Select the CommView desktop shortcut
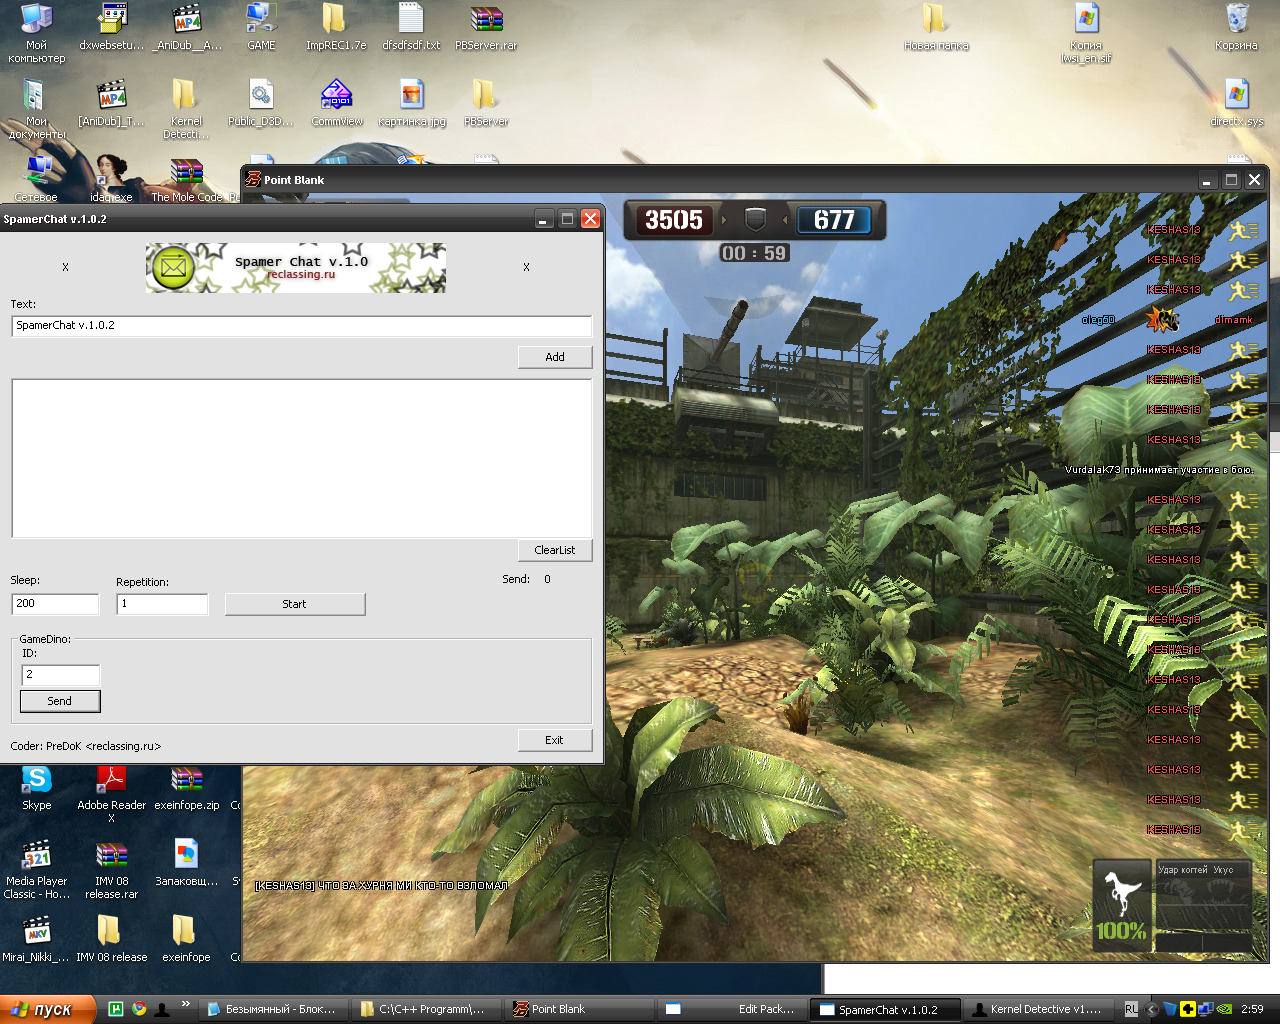Image resolution: width=1280 pixels, height=1024 pixels. tap(337, 103)
